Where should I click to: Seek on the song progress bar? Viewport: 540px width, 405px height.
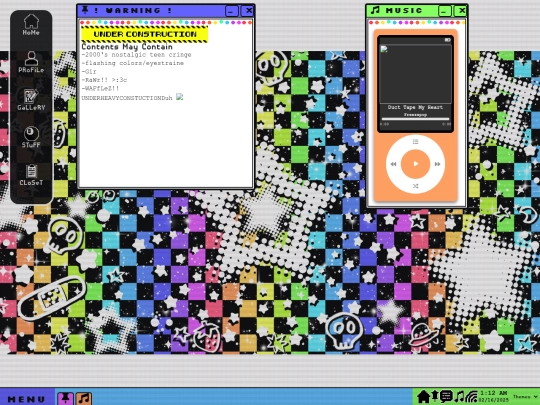(x=415, y=119)
